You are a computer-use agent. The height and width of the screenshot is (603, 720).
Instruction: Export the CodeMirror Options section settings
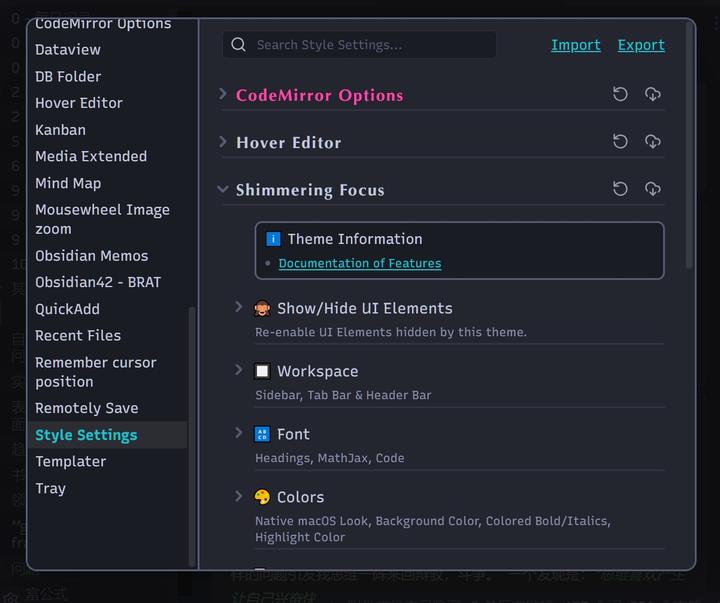(x=653, y=94)
